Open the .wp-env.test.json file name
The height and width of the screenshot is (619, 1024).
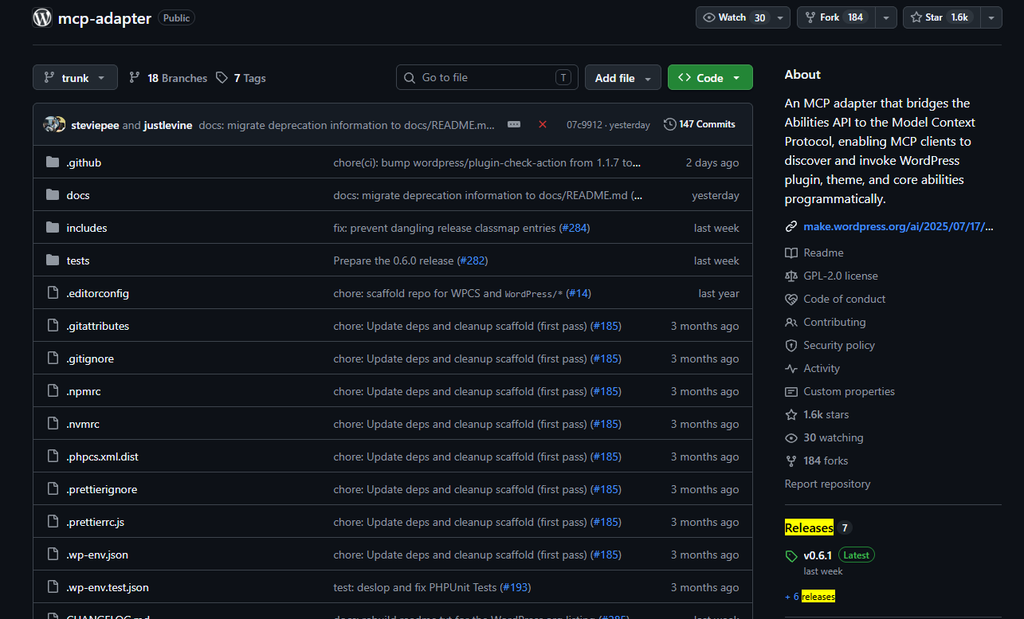click(x=107, y=587)
